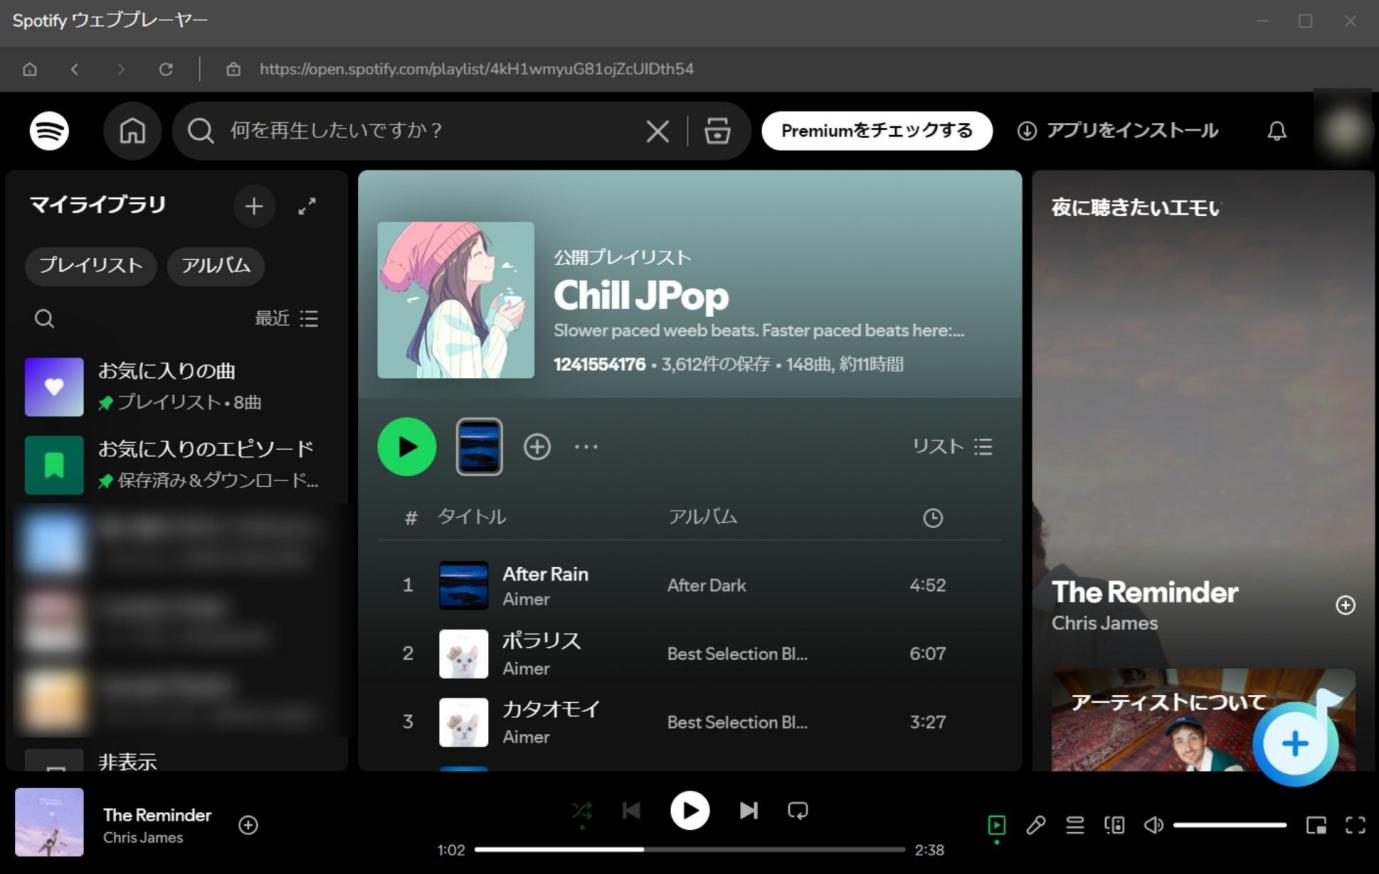Open more options three dots for playlist
This screenshot has height=874, width=1379.
coord(586,447)
